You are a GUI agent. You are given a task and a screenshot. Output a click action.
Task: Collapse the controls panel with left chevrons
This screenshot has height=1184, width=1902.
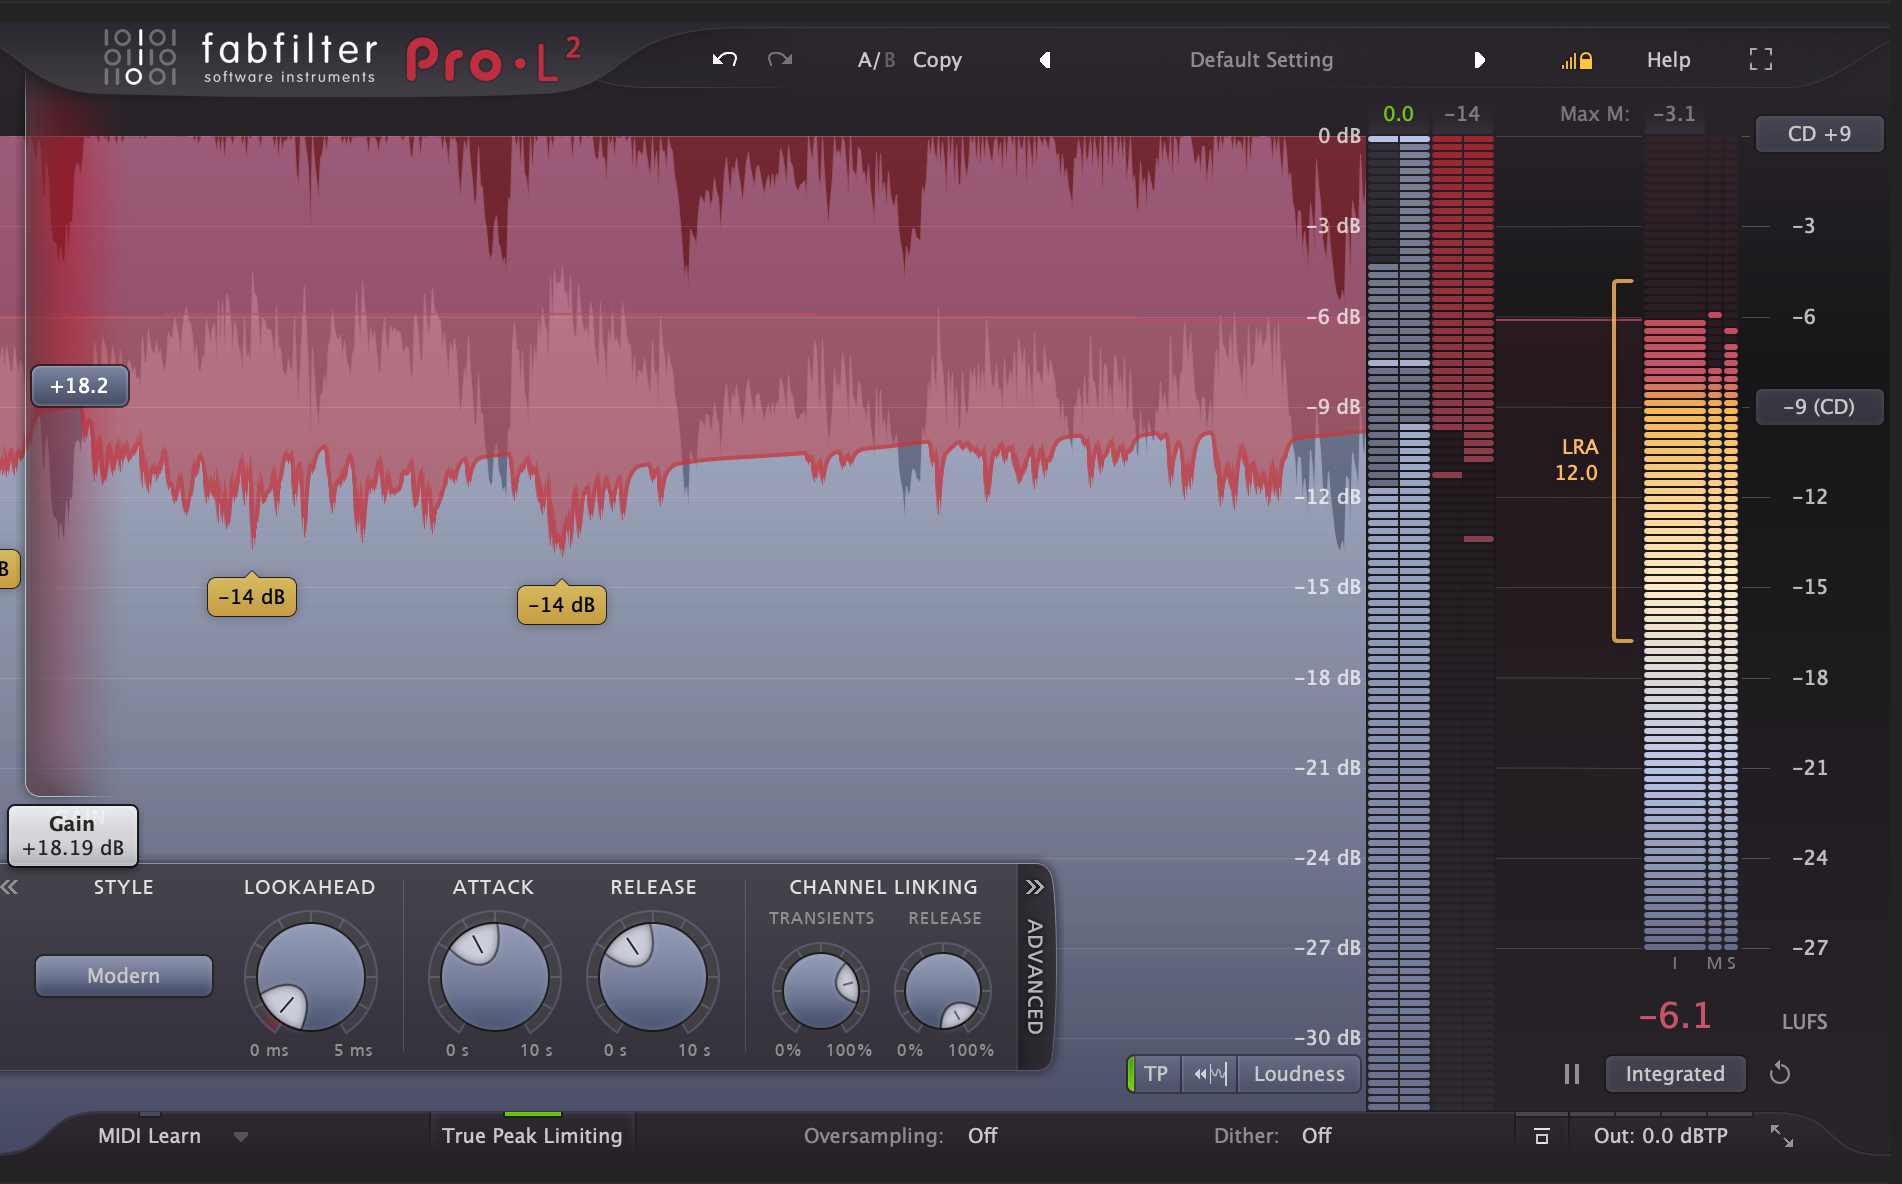tap(10, 887)
